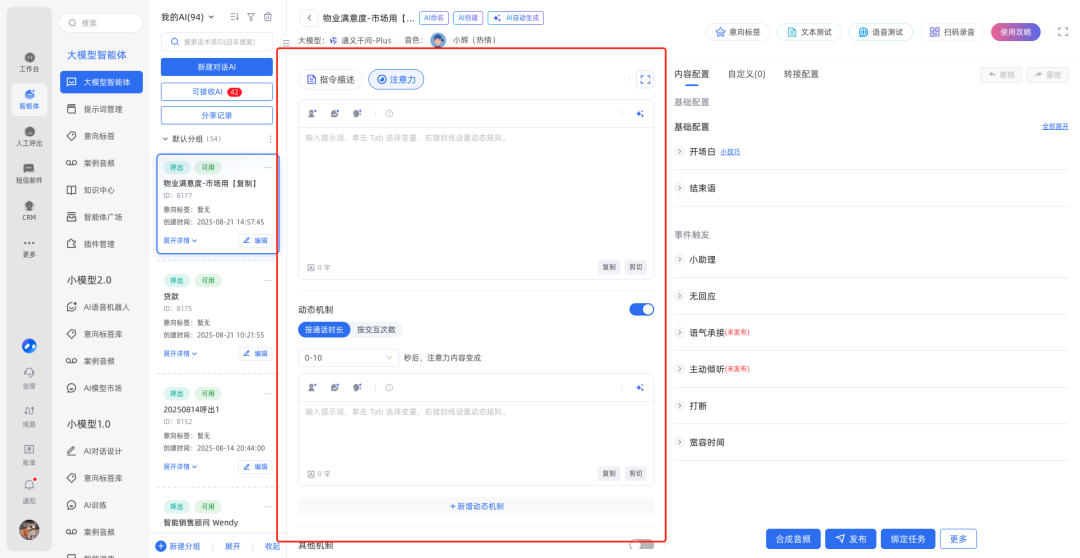Switch to the 指令描述 tab

tap(329, 79)
